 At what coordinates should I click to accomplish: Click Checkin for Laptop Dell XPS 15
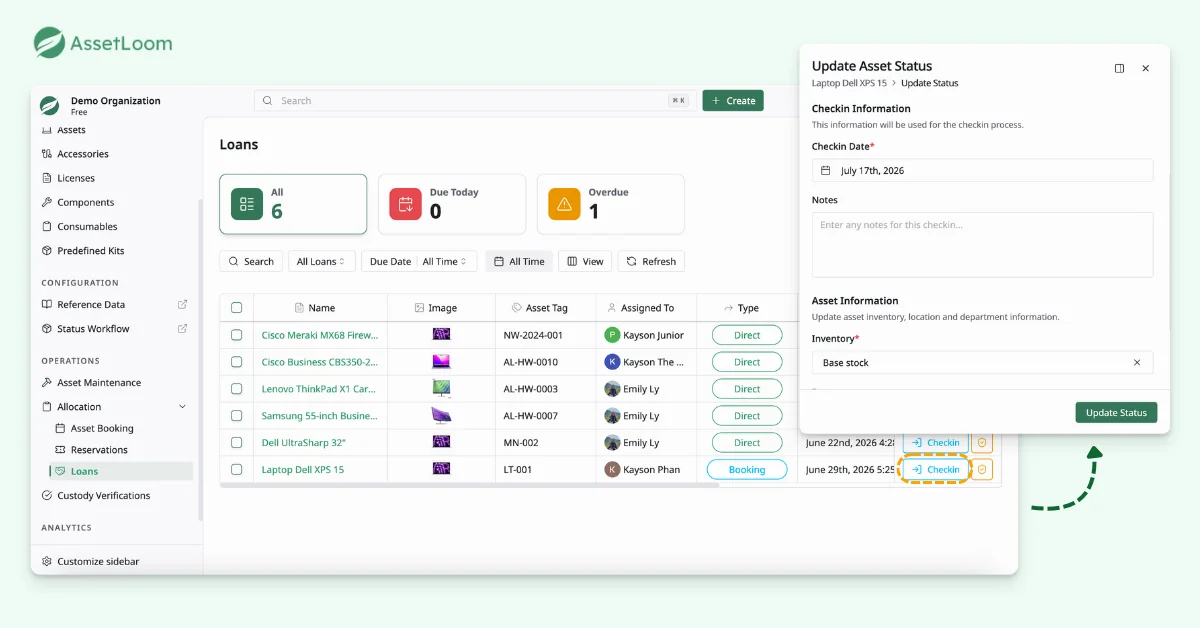coord(936,470)
